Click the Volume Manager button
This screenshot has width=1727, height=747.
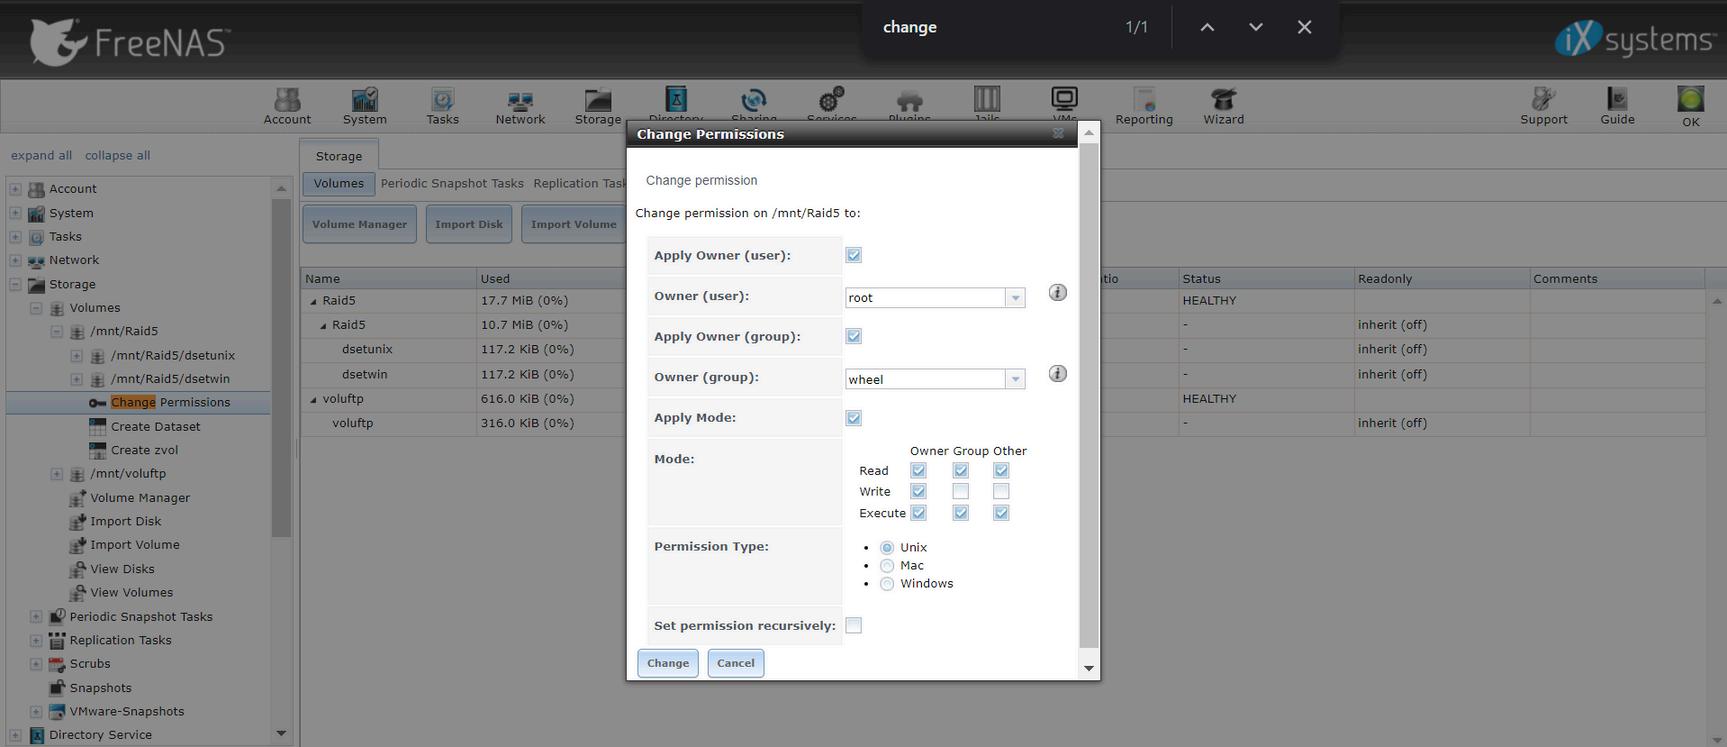(360, 224)
